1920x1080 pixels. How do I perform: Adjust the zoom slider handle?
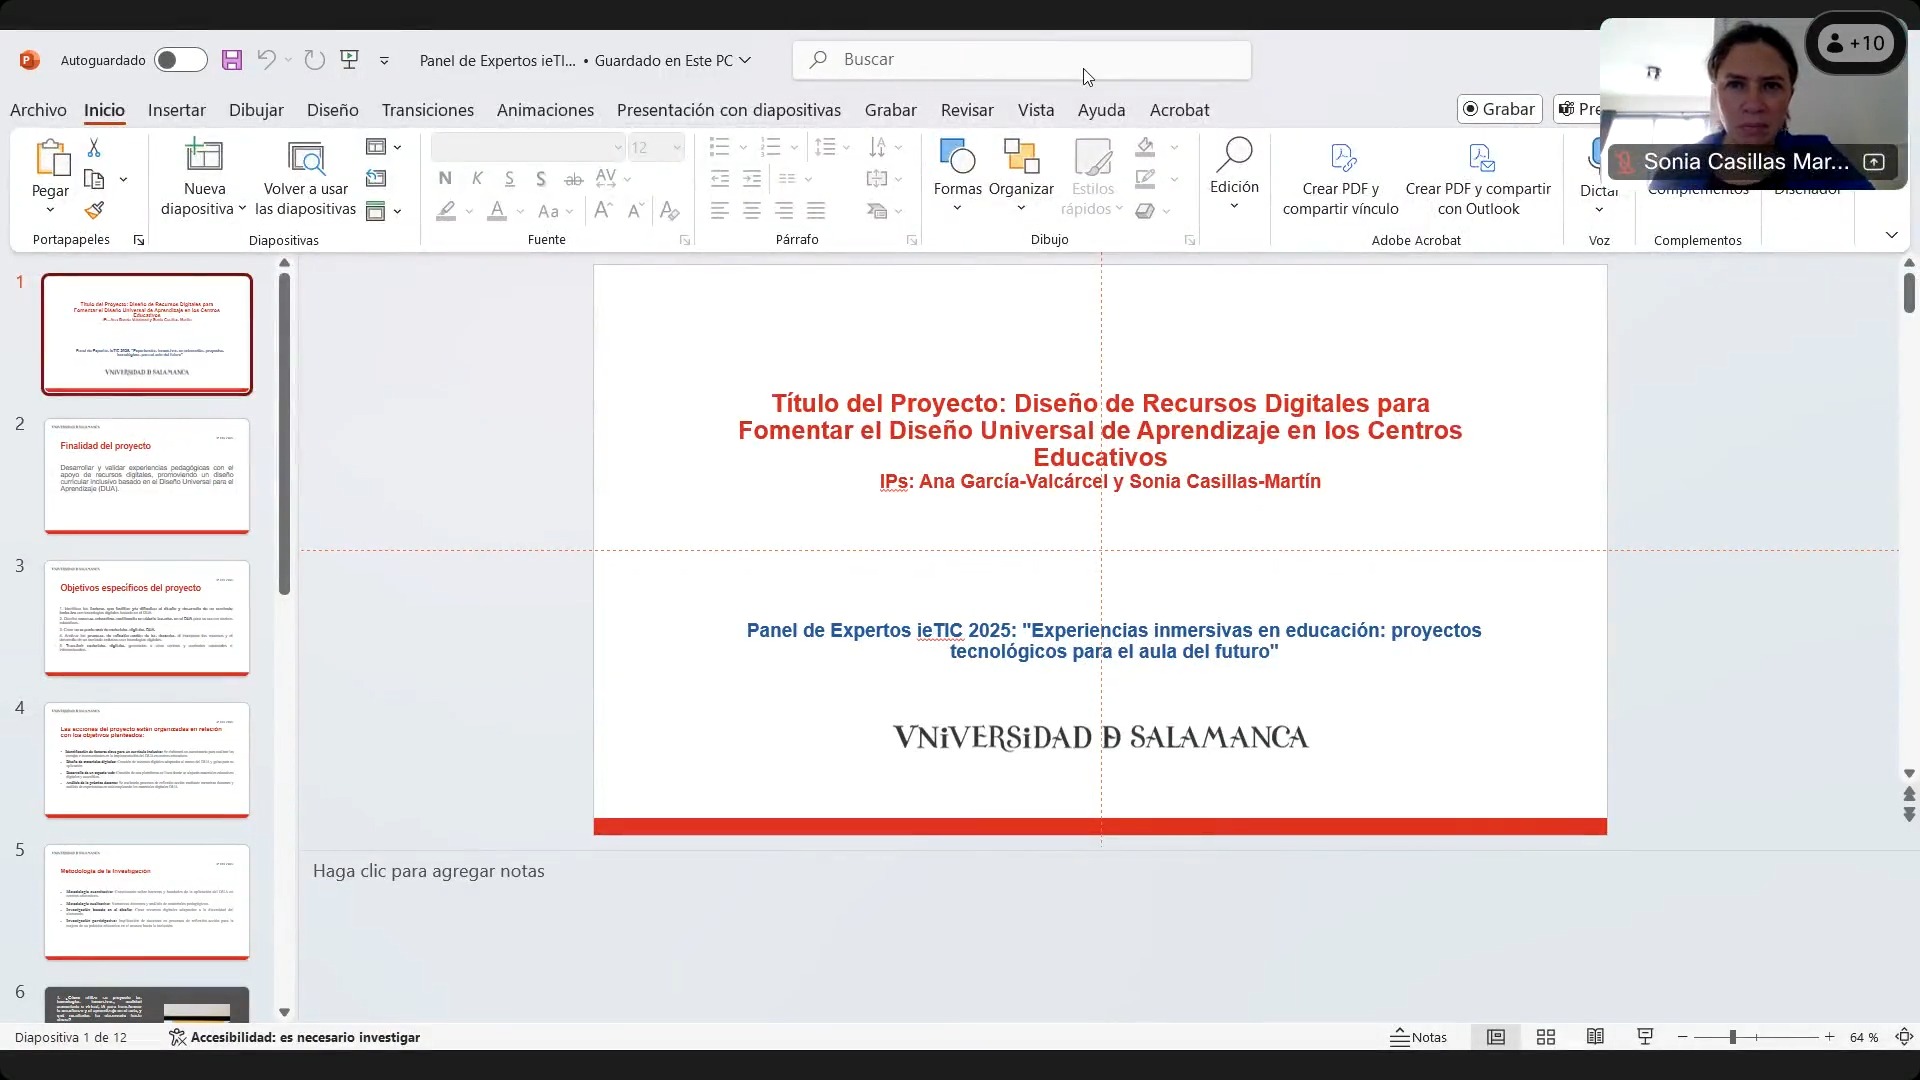(x=1733, y=1037)
